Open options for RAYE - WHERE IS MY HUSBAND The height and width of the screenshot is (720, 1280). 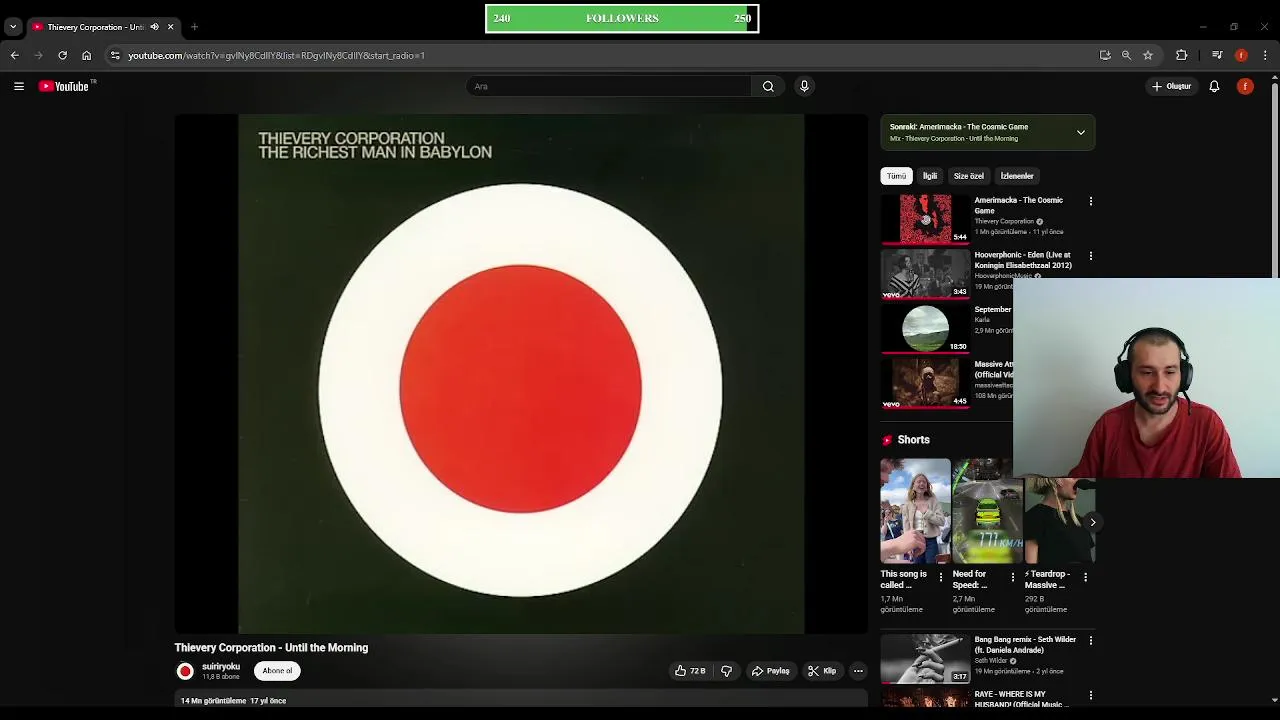[1091, 695]
